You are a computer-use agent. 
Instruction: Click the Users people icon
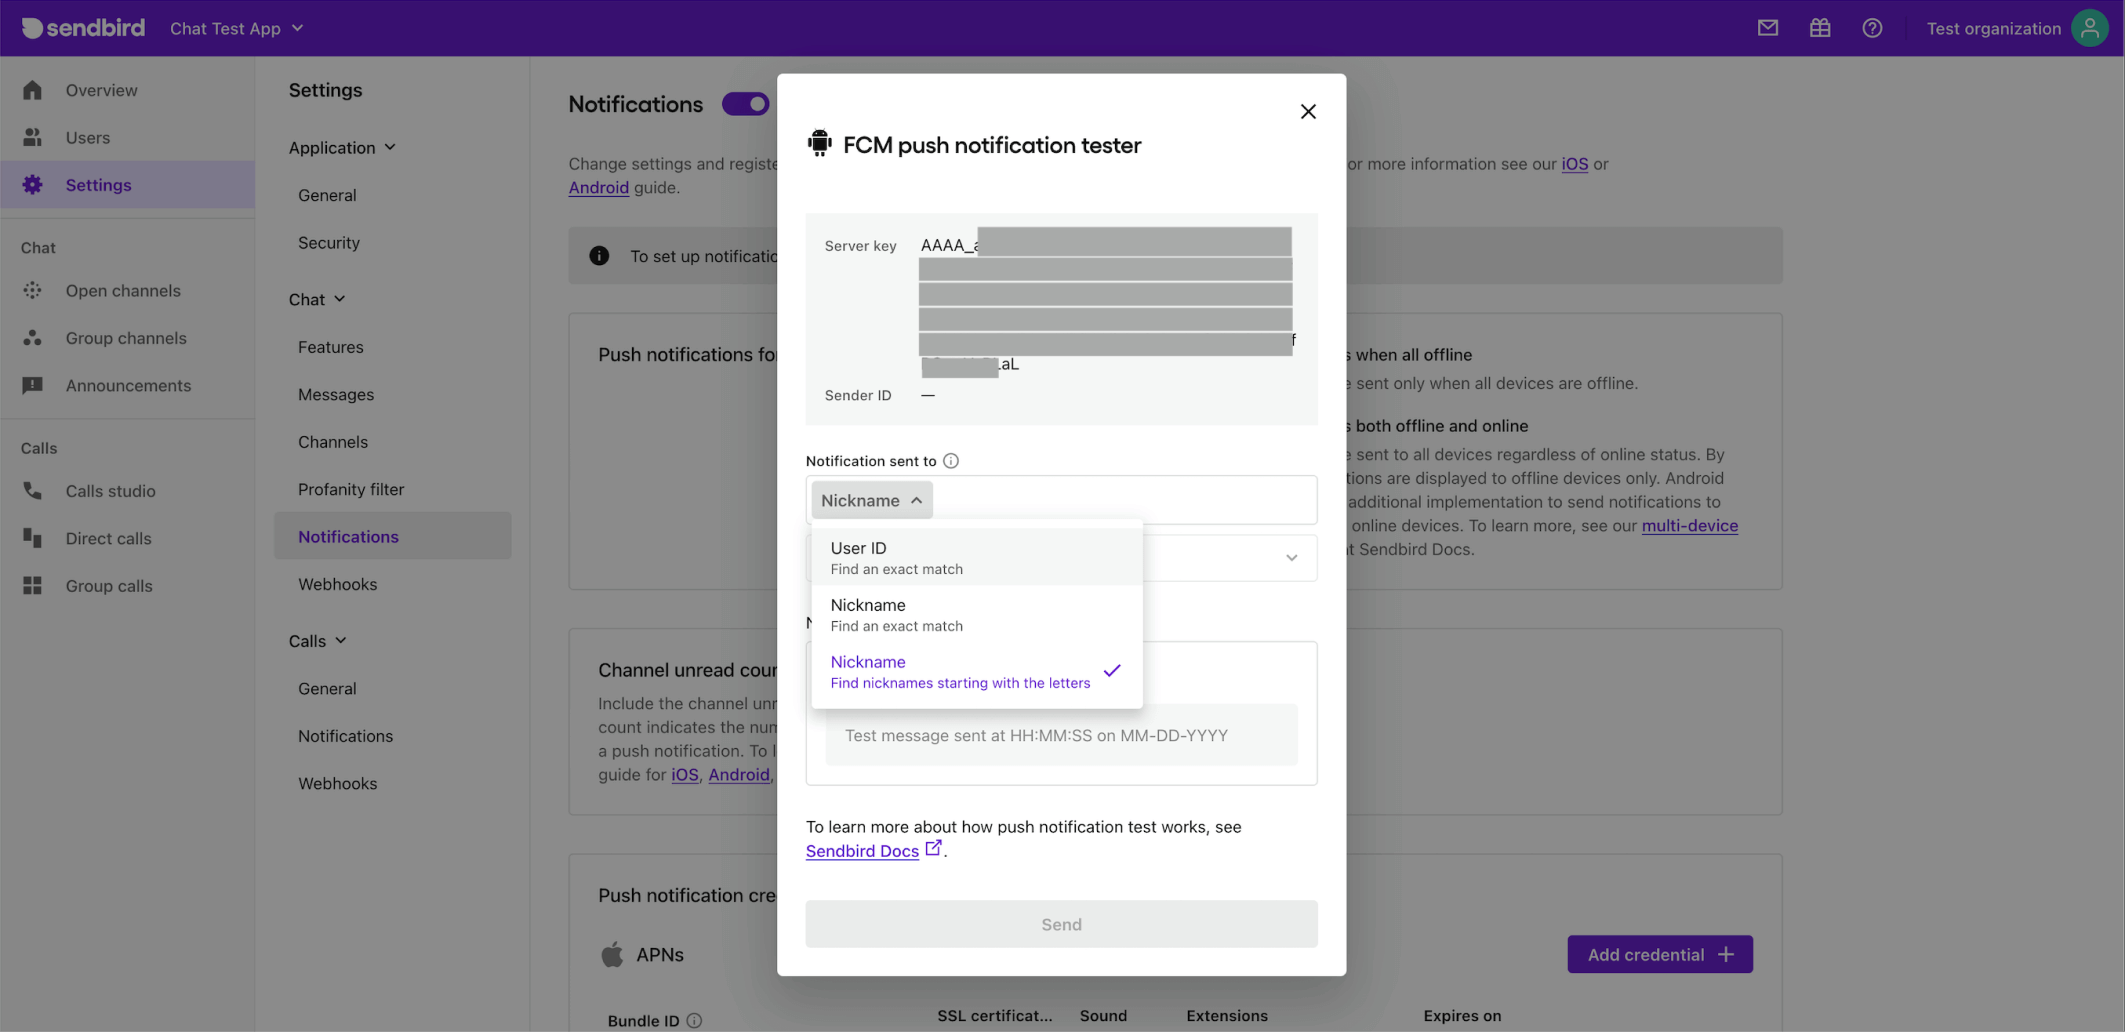[33, 137]
